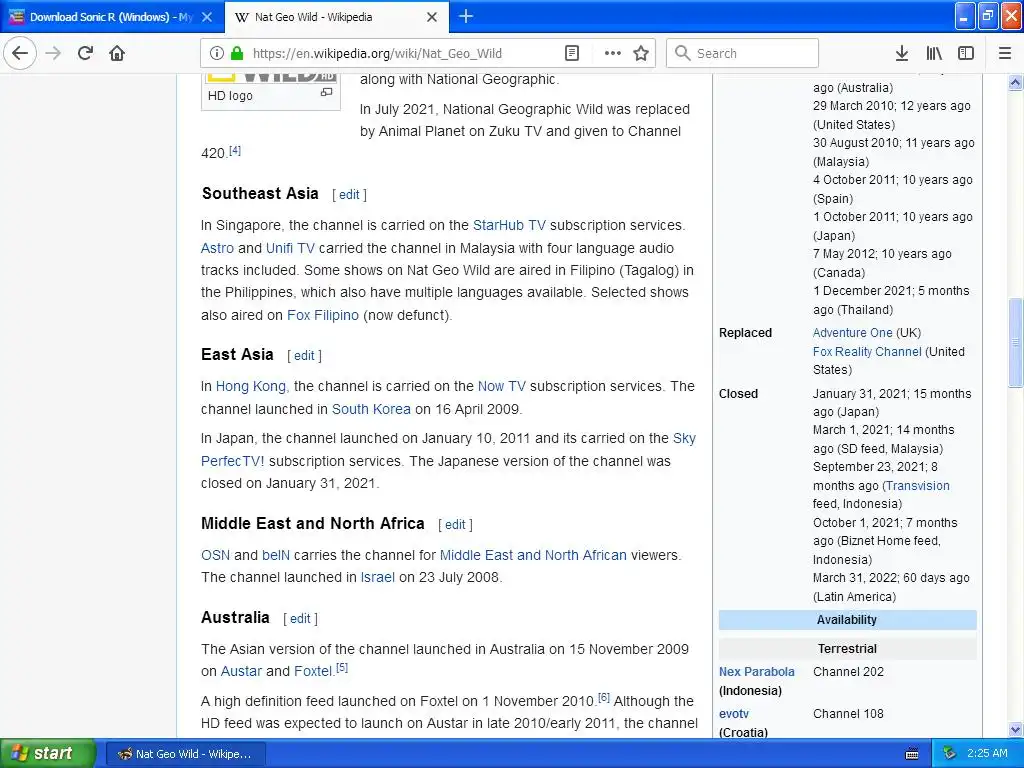Click the Availability infobox header
1024x768 pixels.
coord(847,620)
